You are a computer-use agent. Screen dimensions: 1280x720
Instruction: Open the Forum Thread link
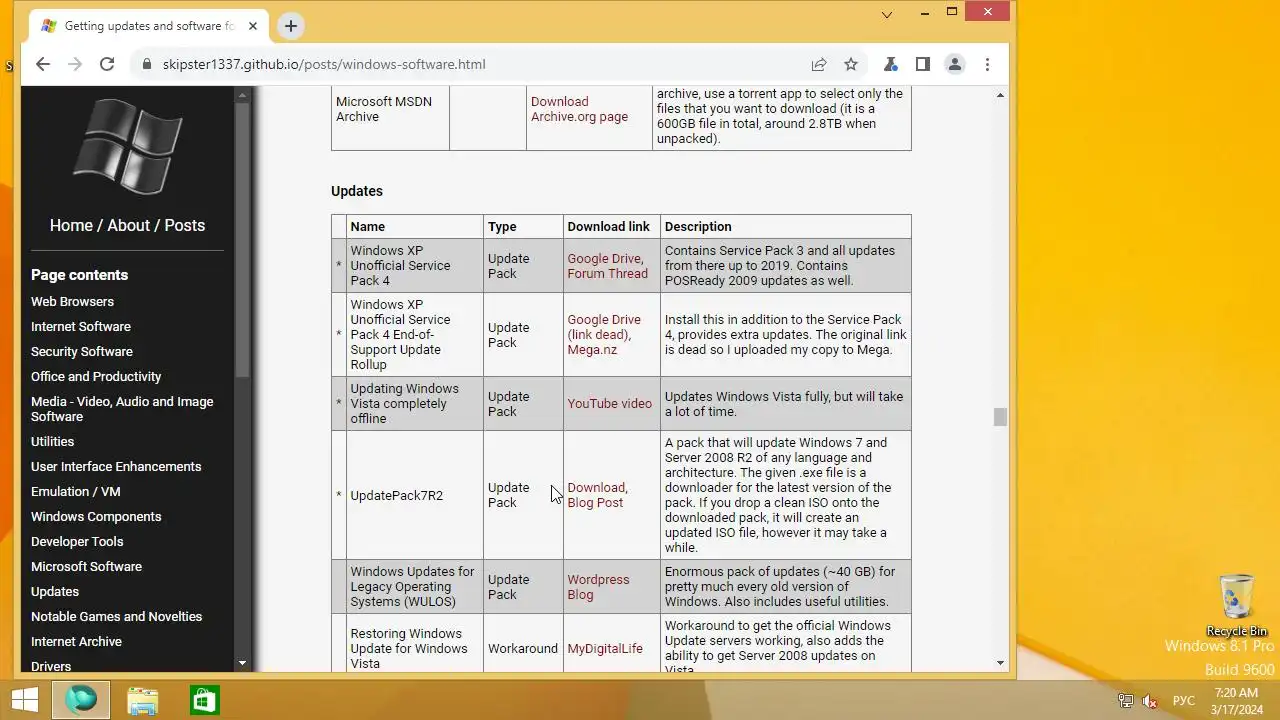(607, 273)
